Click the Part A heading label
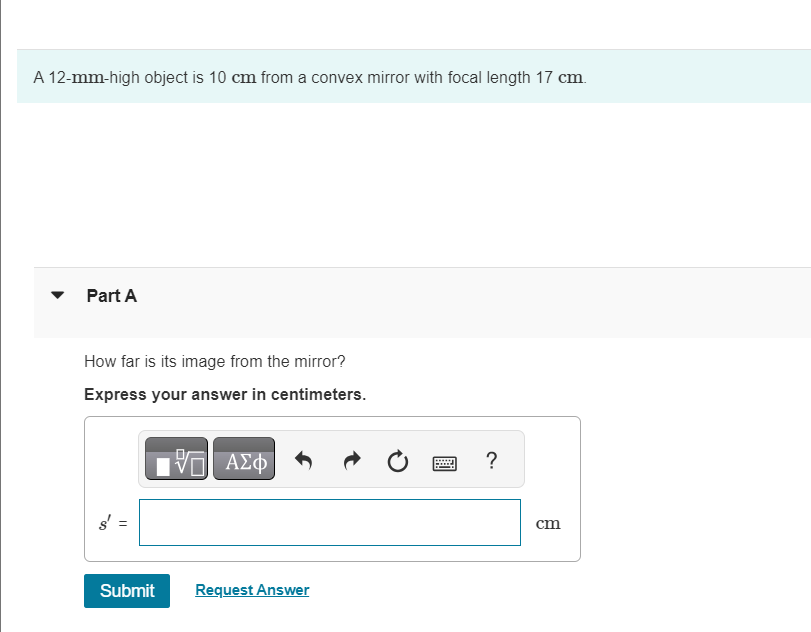The width and height of the screenshot is (811, 632). tap(112, 296)
